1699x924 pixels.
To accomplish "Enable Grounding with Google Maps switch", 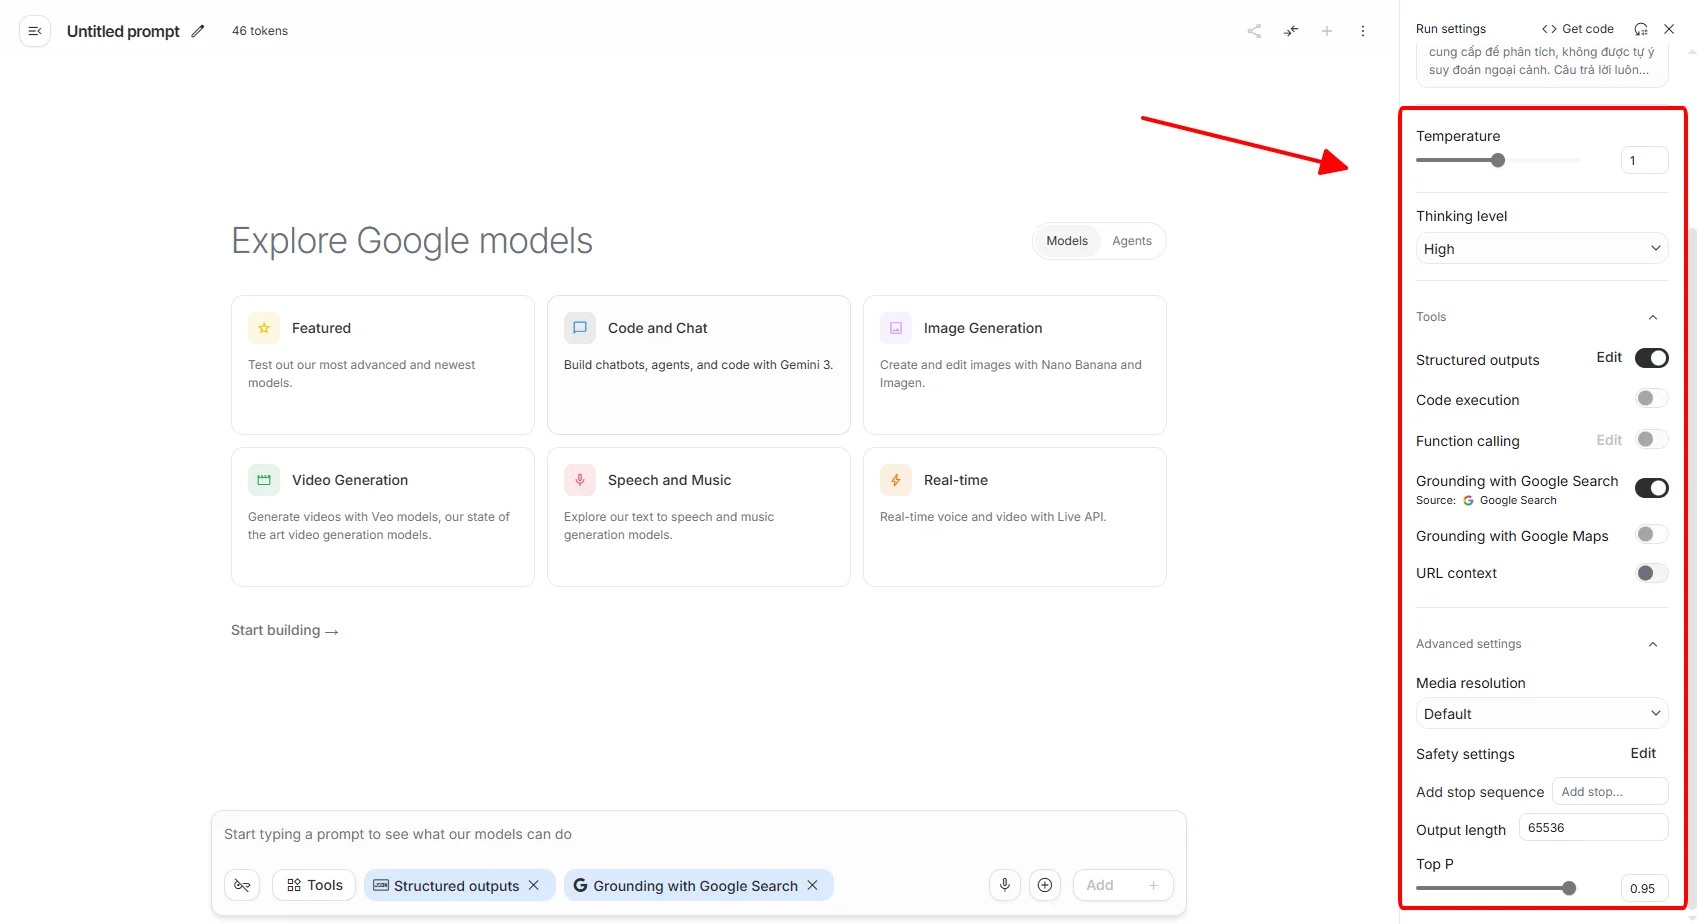I will click(x=1652, y=534).
